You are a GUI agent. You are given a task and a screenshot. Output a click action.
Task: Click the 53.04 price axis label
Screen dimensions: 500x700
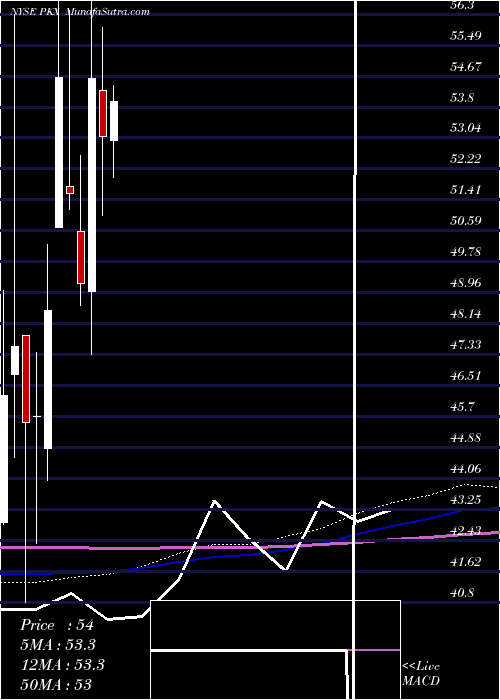(x=466, y=128)
